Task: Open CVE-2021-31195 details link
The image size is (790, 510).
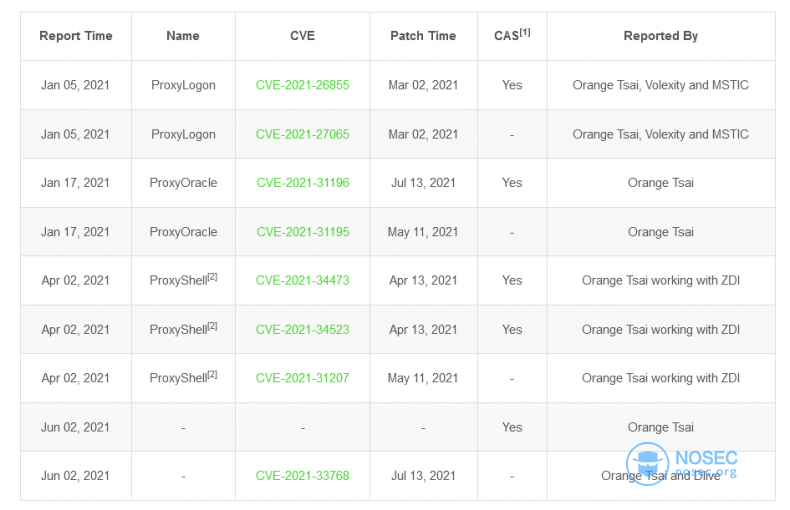Action: click(303, 232)
